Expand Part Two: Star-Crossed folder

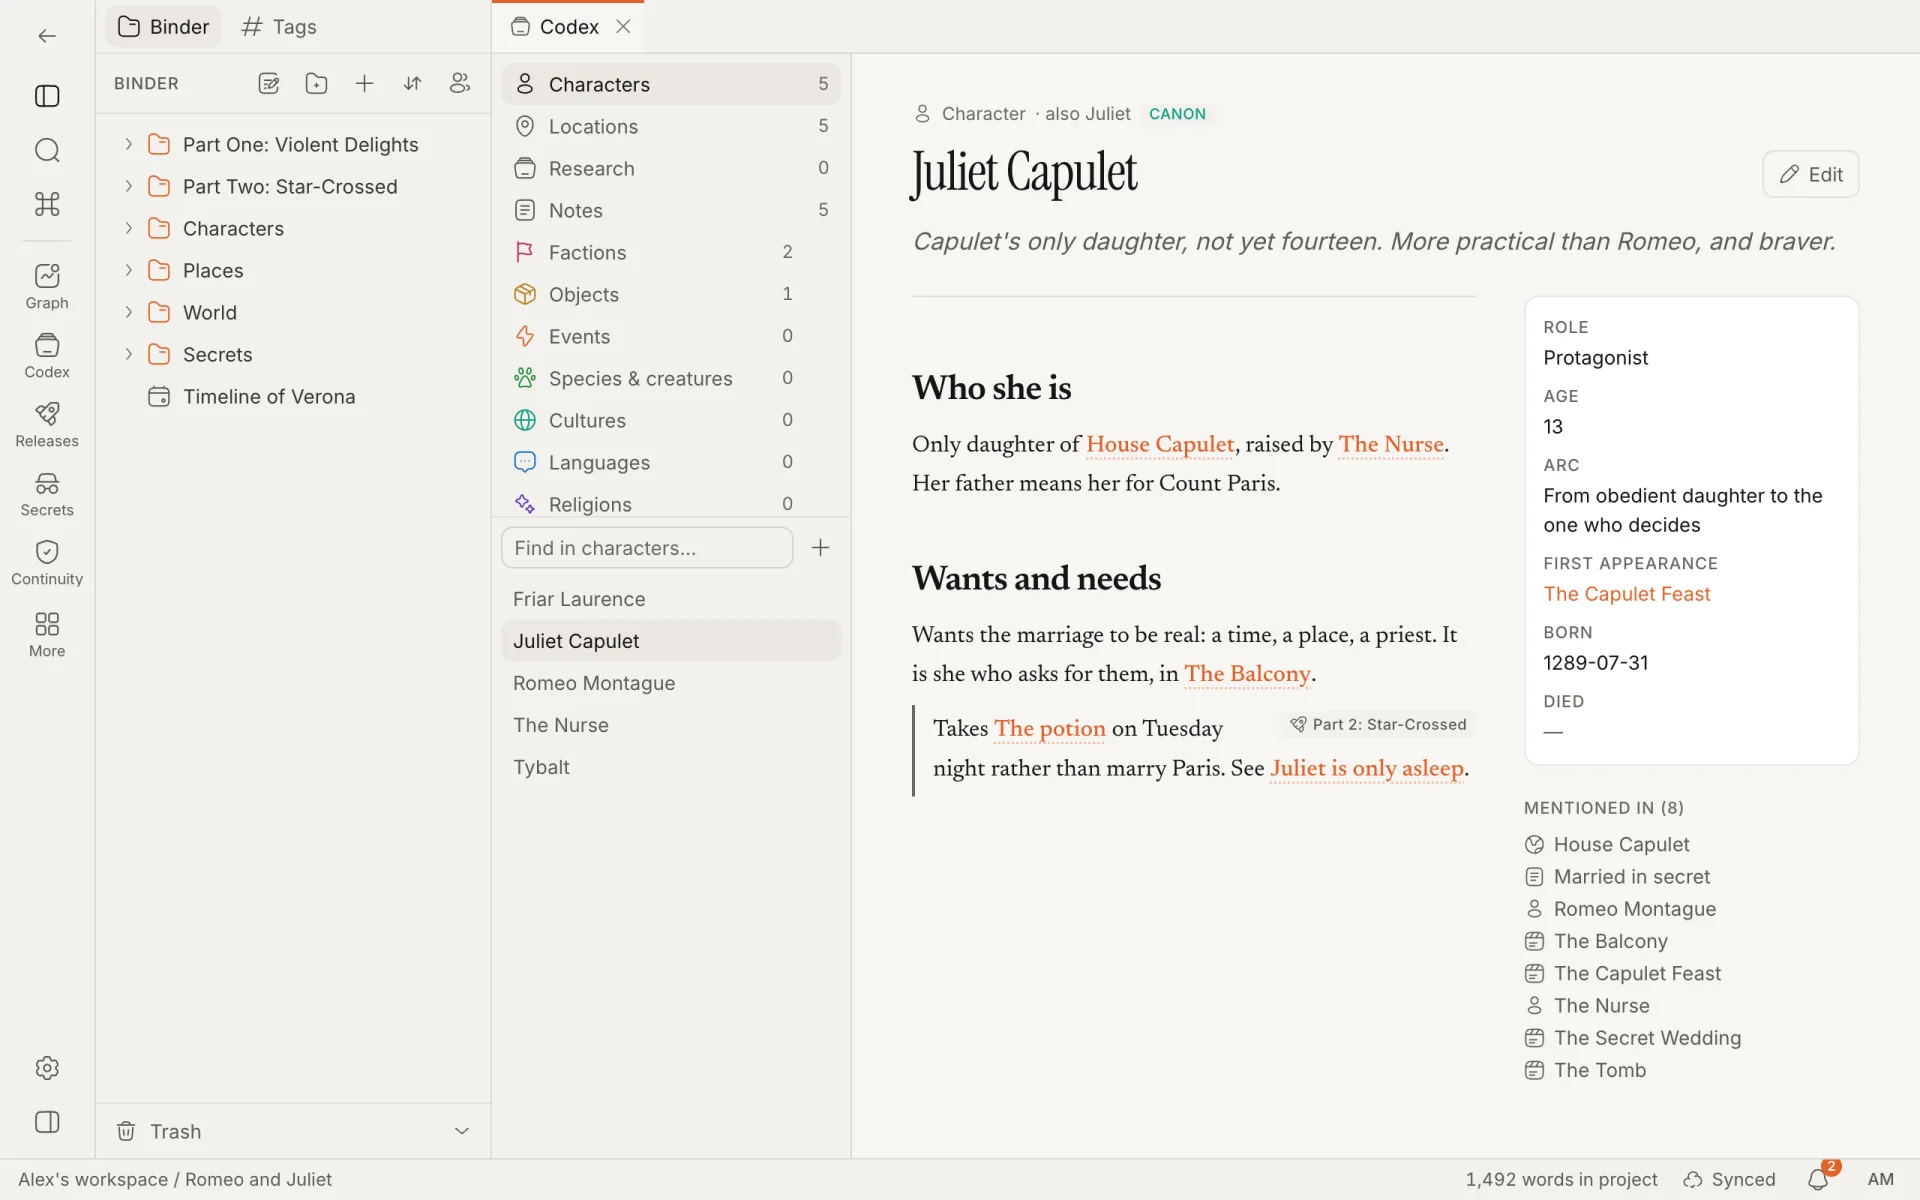128,186
